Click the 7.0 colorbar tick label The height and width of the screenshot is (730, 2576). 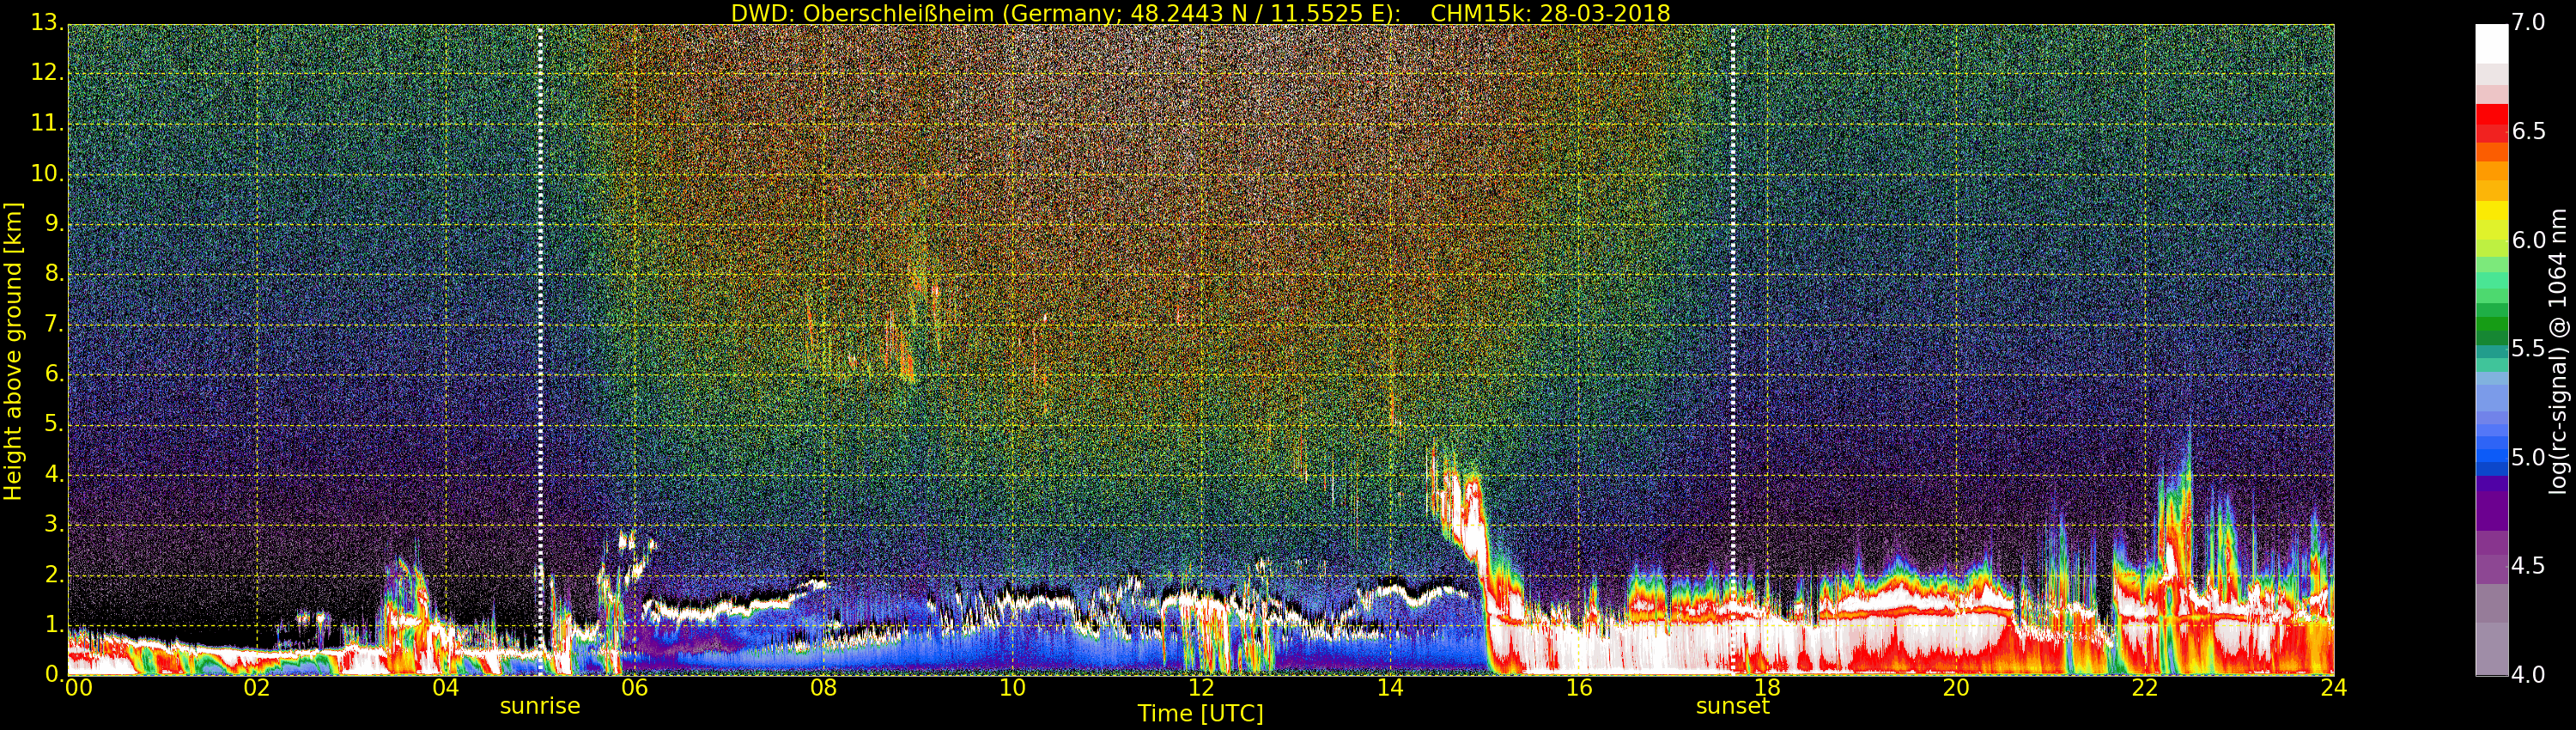(x=2529, y=22)
